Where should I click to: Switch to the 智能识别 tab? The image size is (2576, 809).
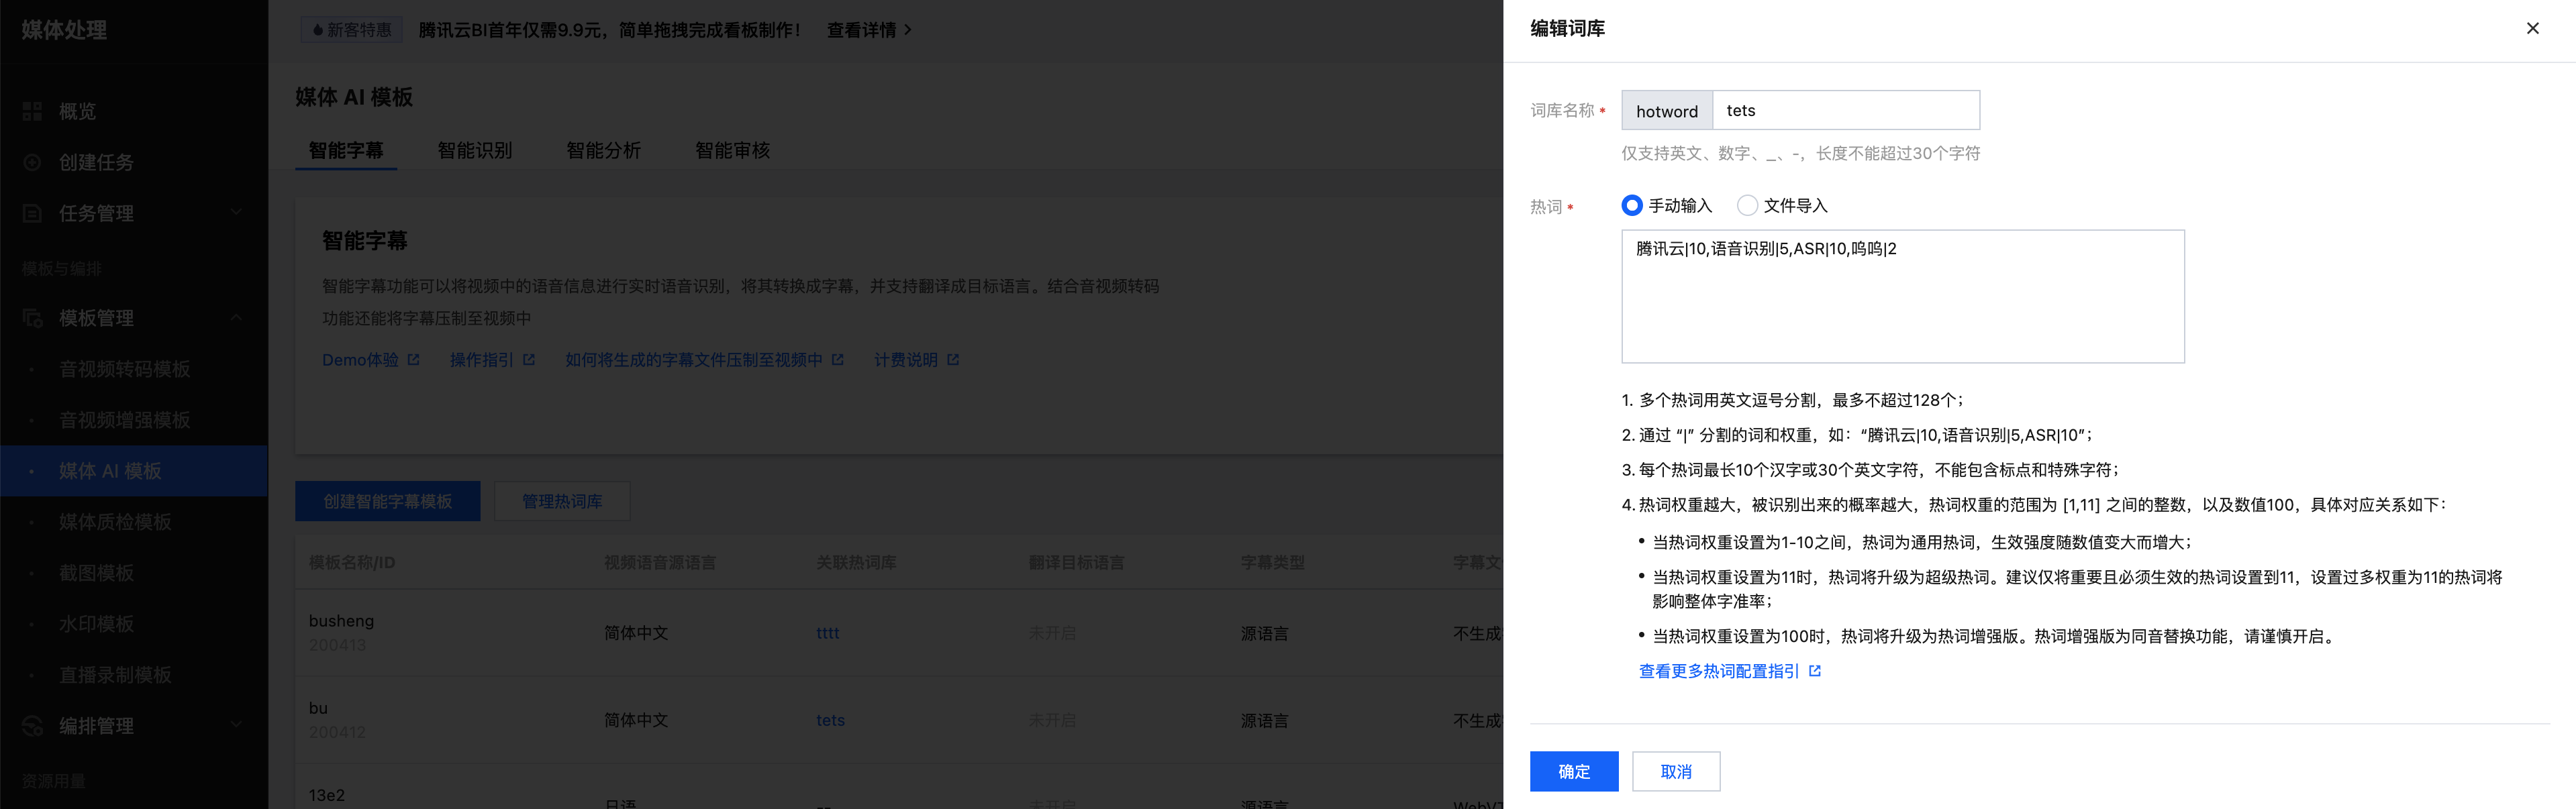[475, 150]
